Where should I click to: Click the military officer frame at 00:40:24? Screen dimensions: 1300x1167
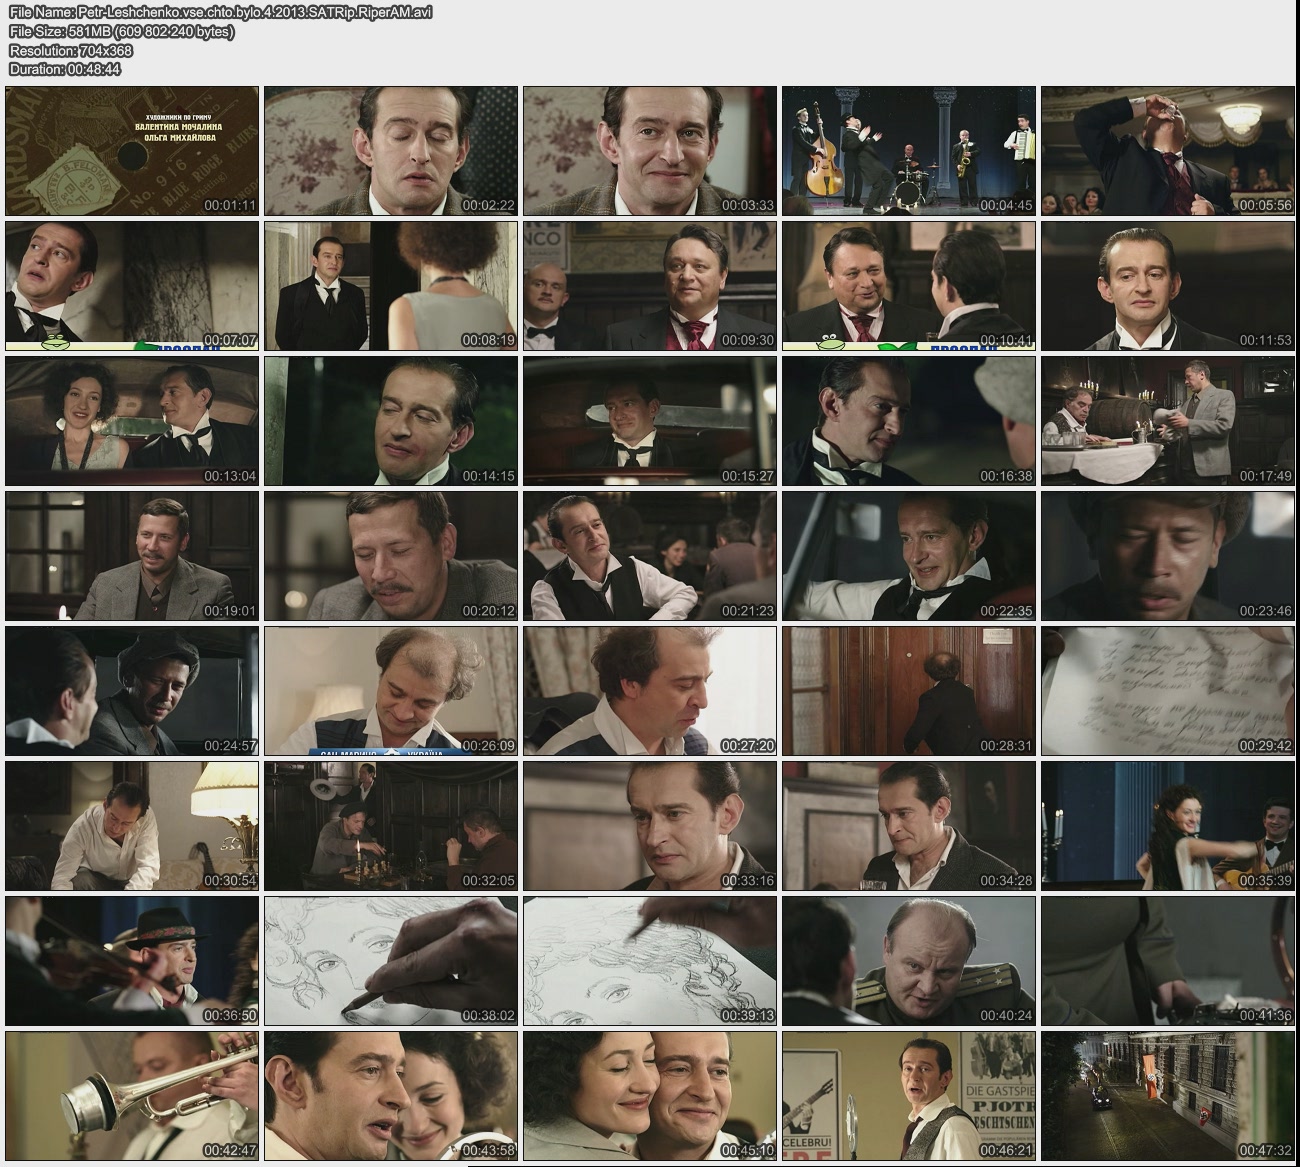(908, 961)
